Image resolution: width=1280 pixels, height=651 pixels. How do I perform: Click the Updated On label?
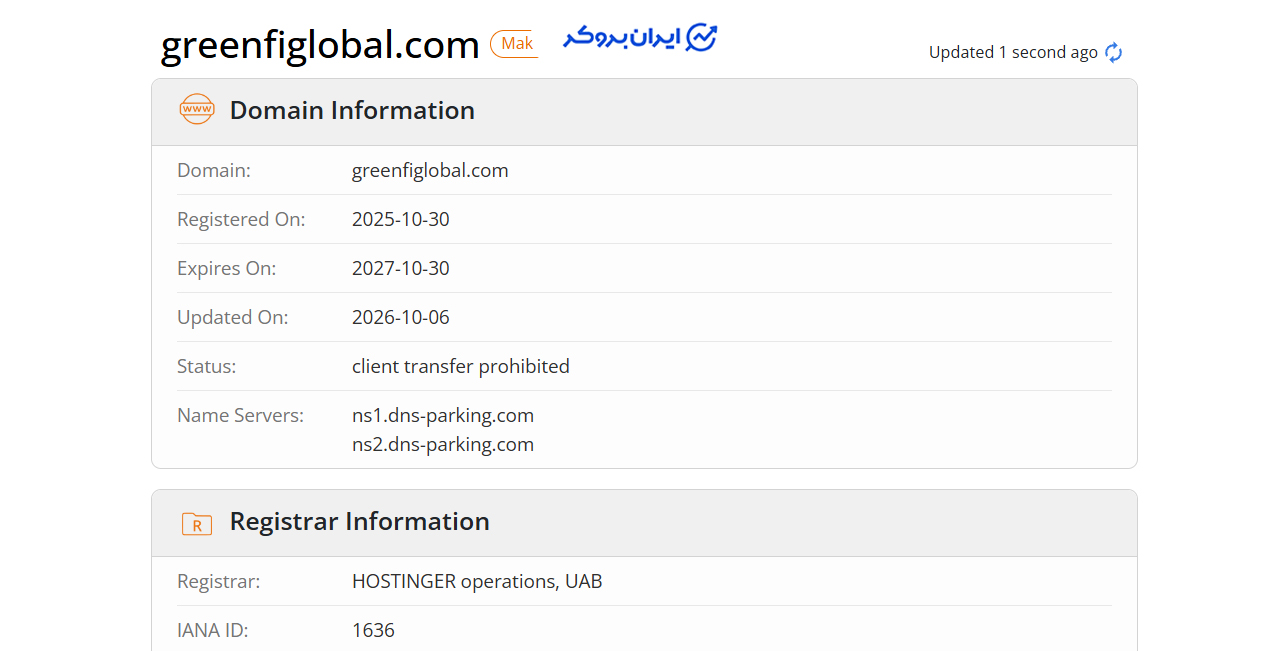click(233, 317)
